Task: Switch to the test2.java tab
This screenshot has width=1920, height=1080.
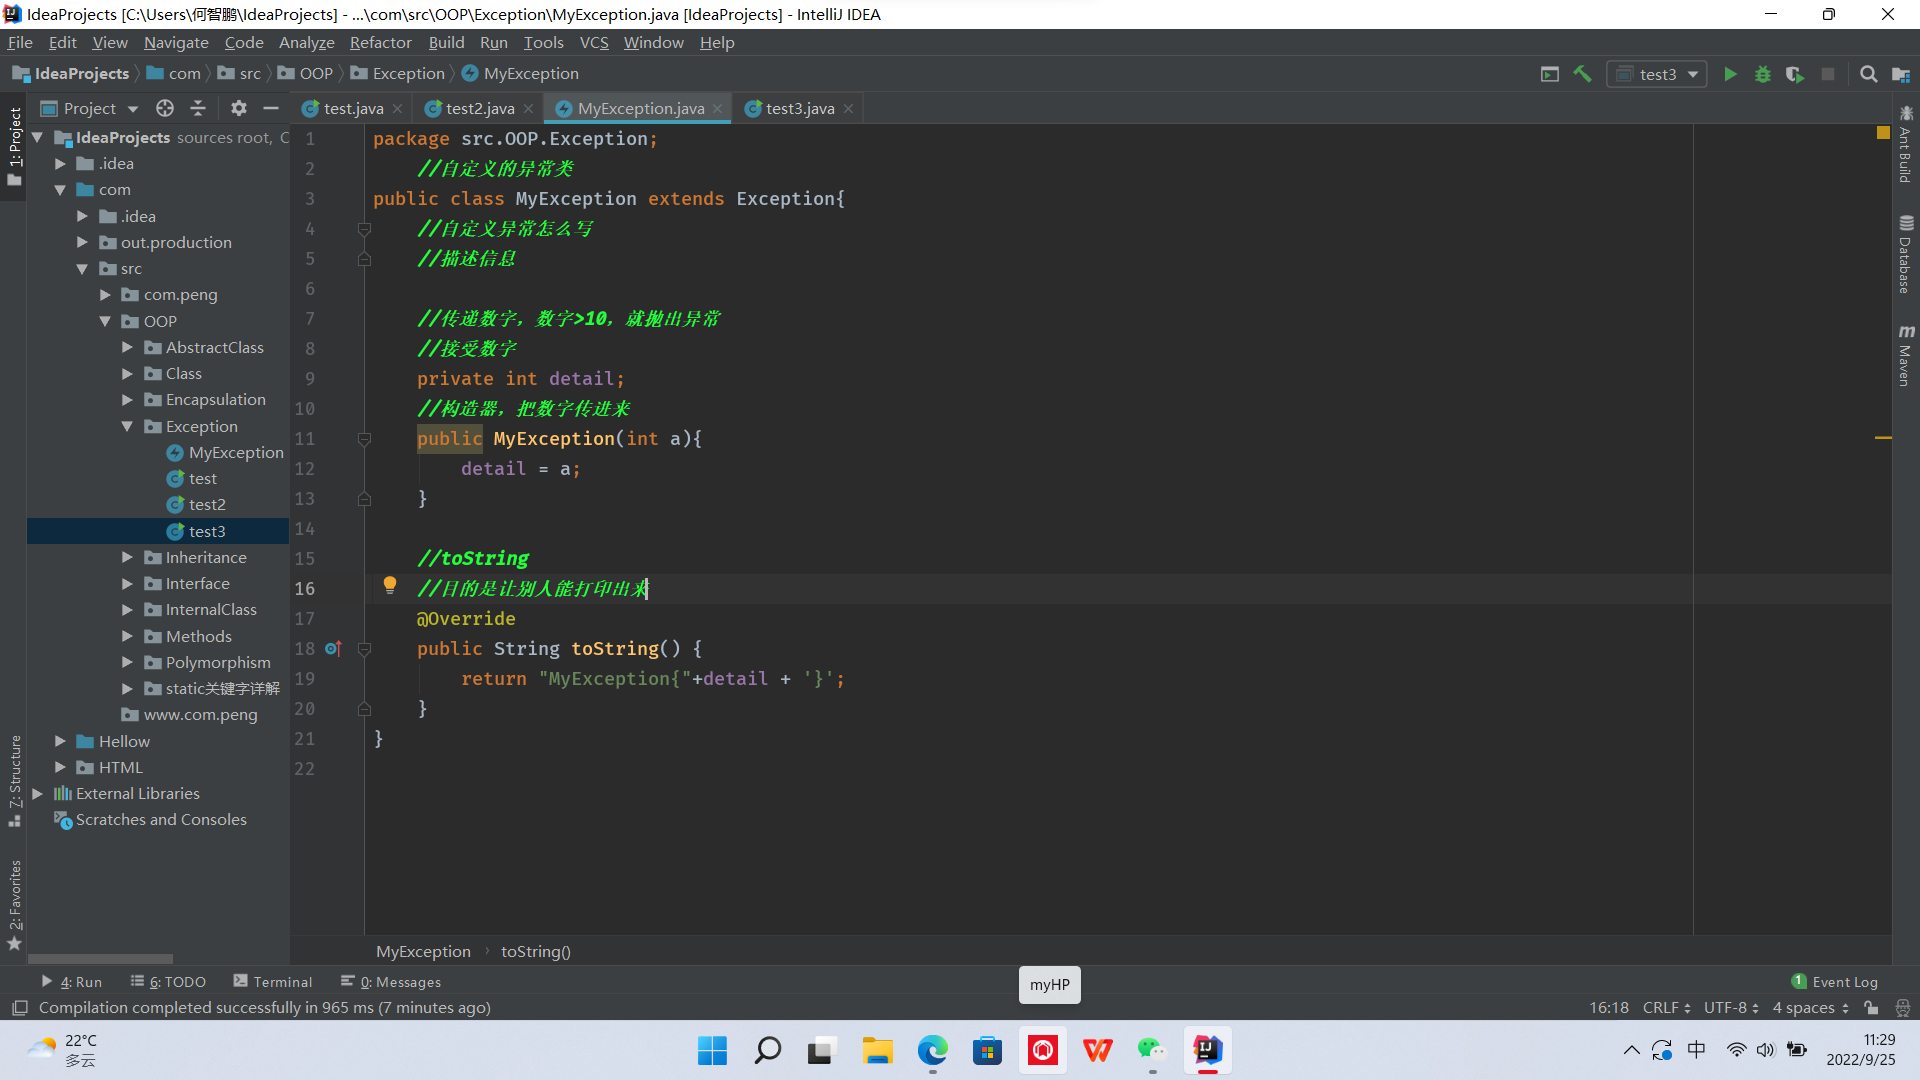Action: point(479,108)
